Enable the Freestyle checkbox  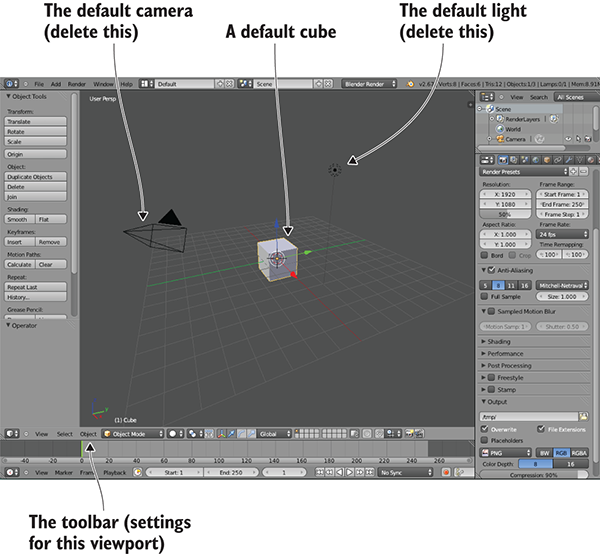click(492, 378)
